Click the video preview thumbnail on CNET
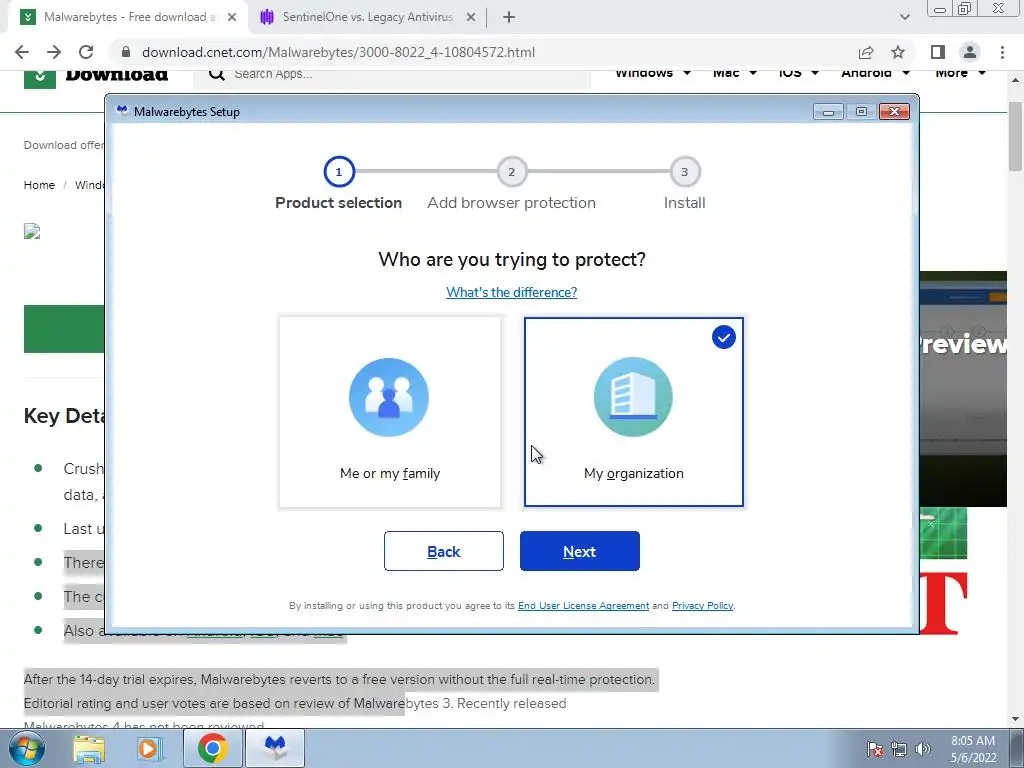Viewport: 1024px width, 768px height. [x=963, y=389]
